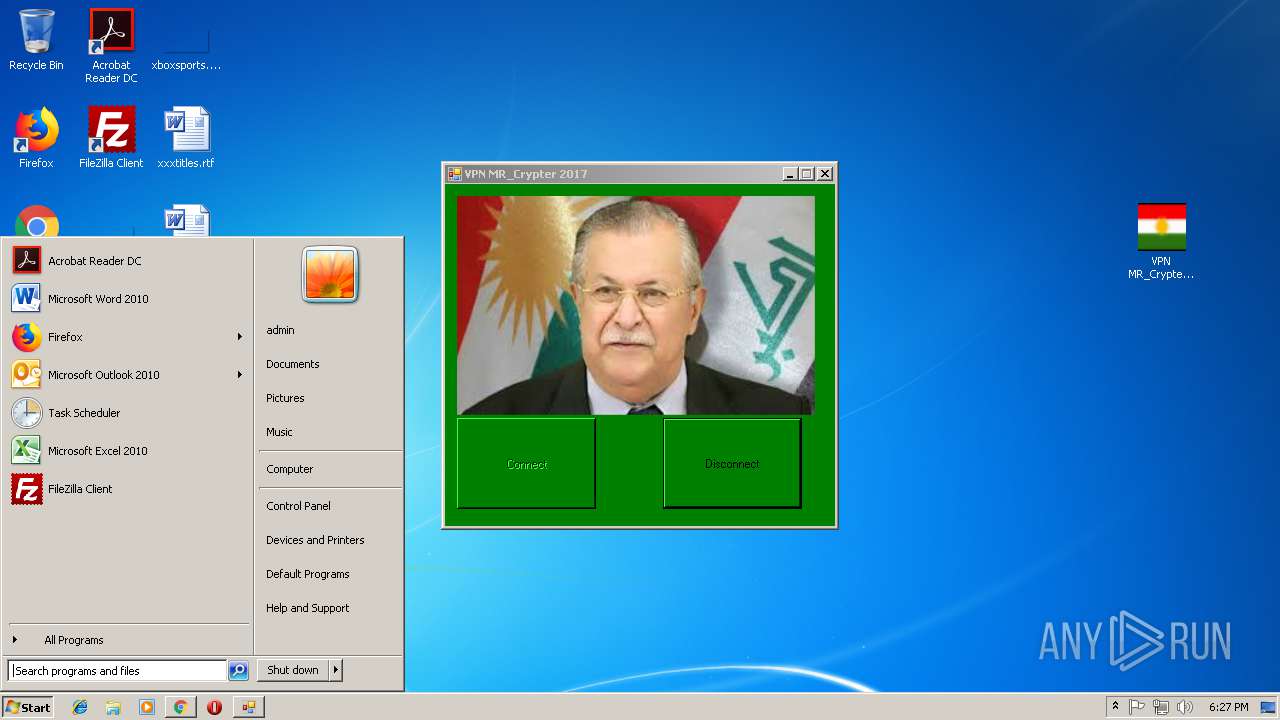The image size is (1280, 720).
Task: Click the search magnifier button in Start menu
Action: [238, 671]
